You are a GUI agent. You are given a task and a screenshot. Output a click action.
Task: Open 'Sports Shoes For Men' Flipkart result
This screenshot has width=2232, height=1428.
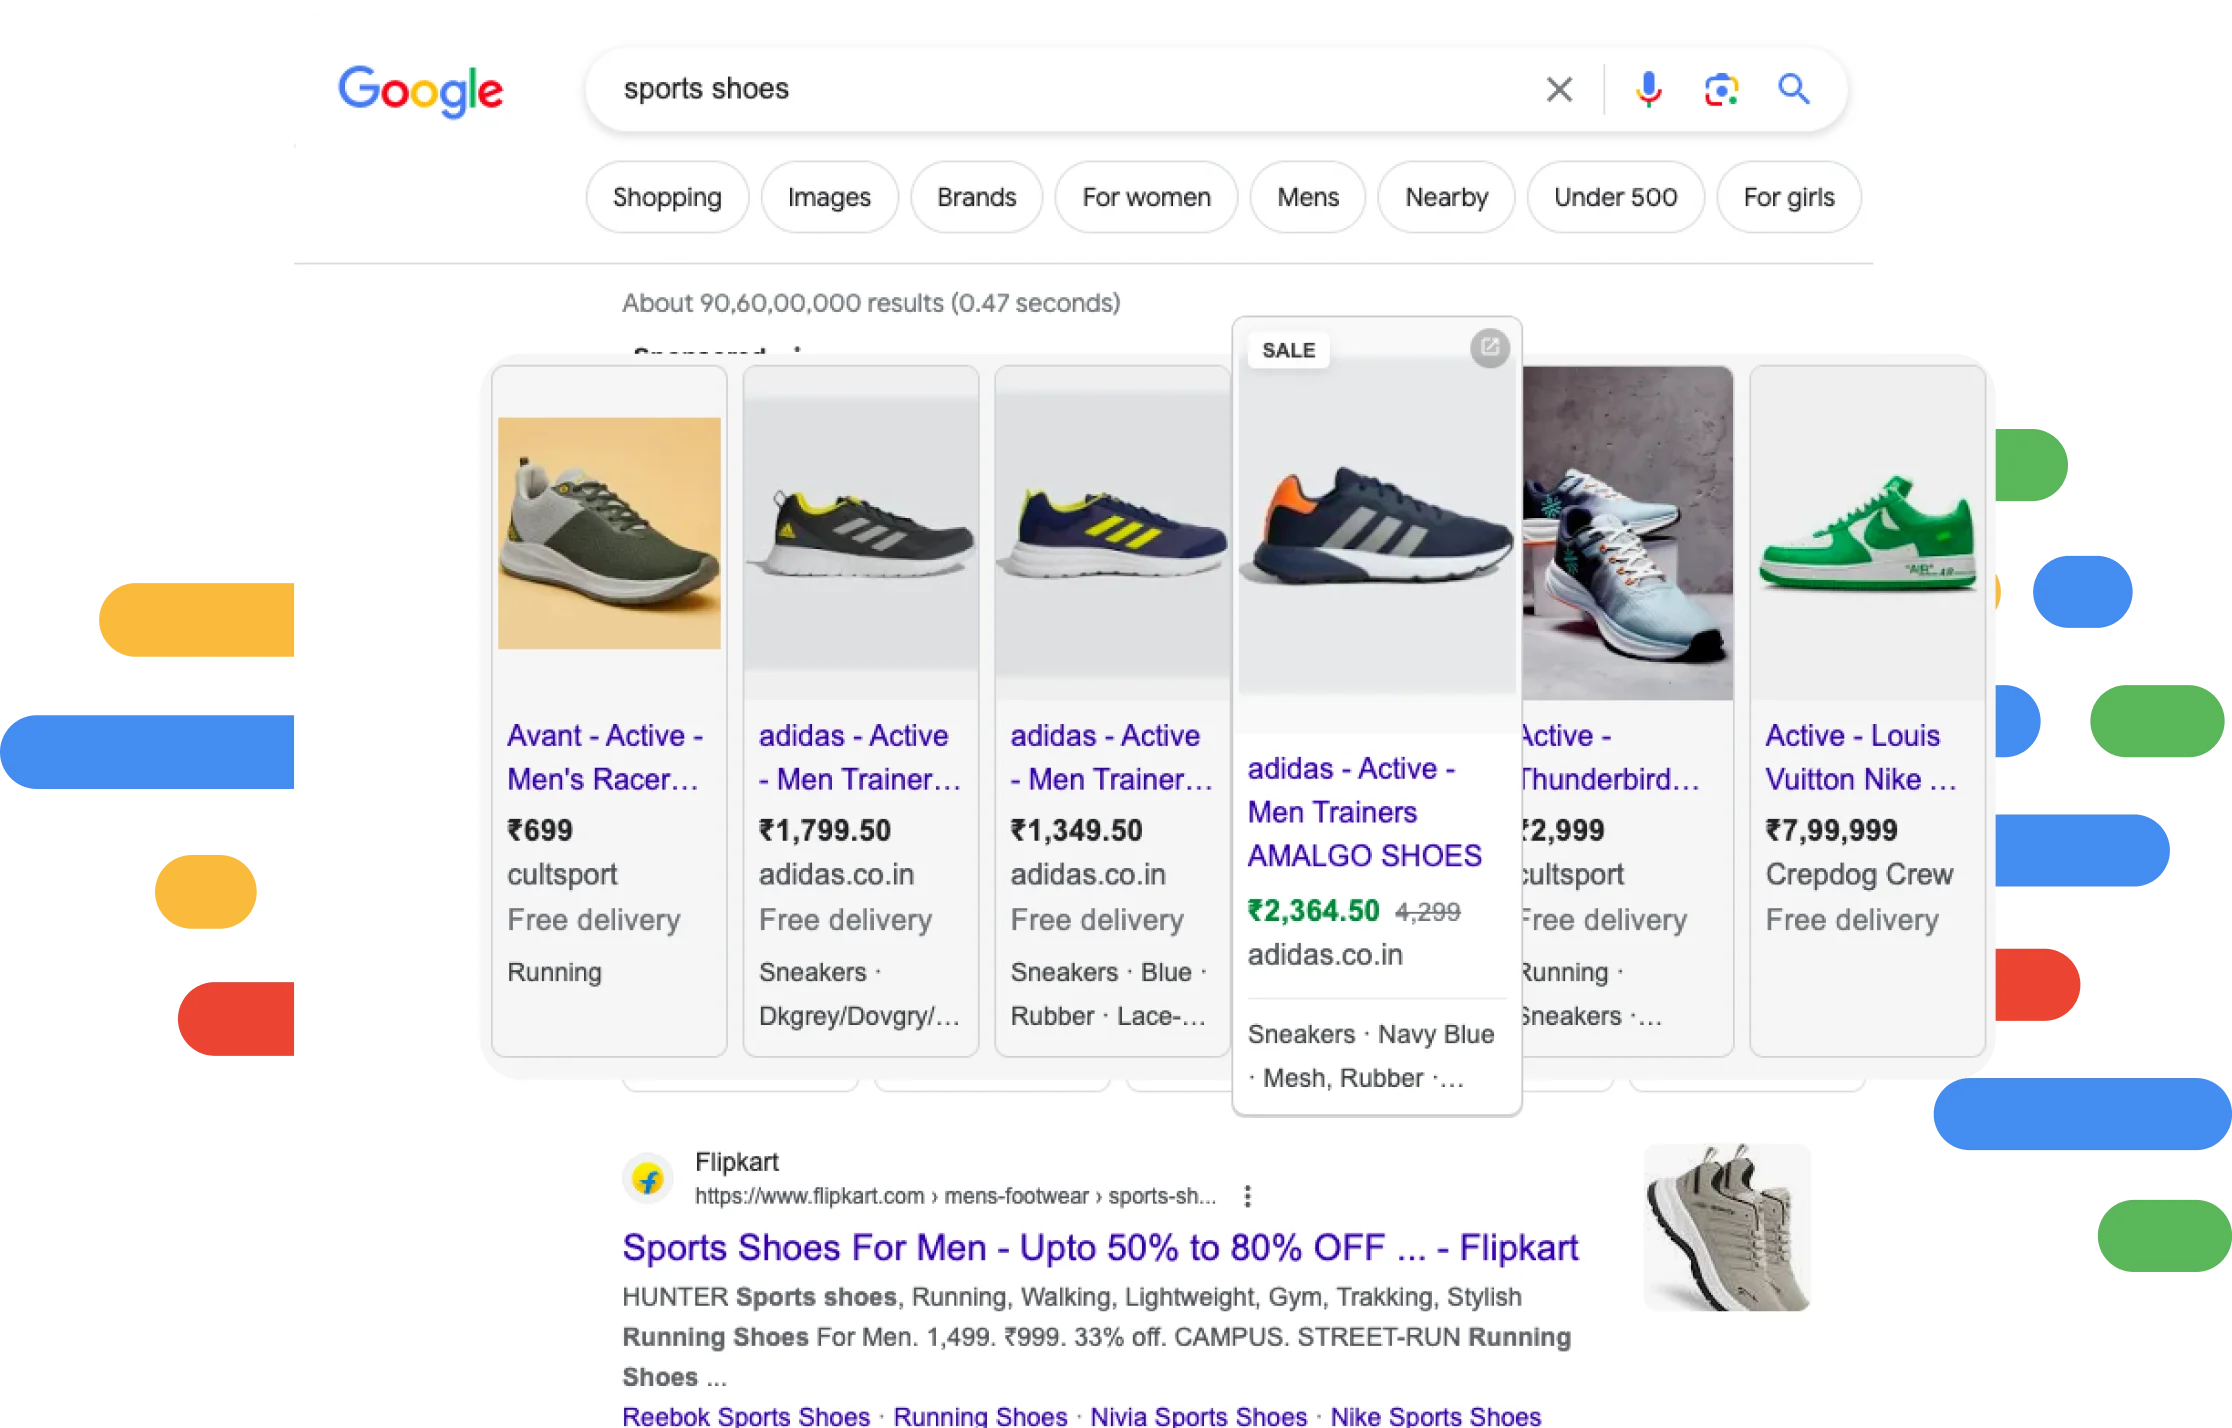tap(1100, 1248)
